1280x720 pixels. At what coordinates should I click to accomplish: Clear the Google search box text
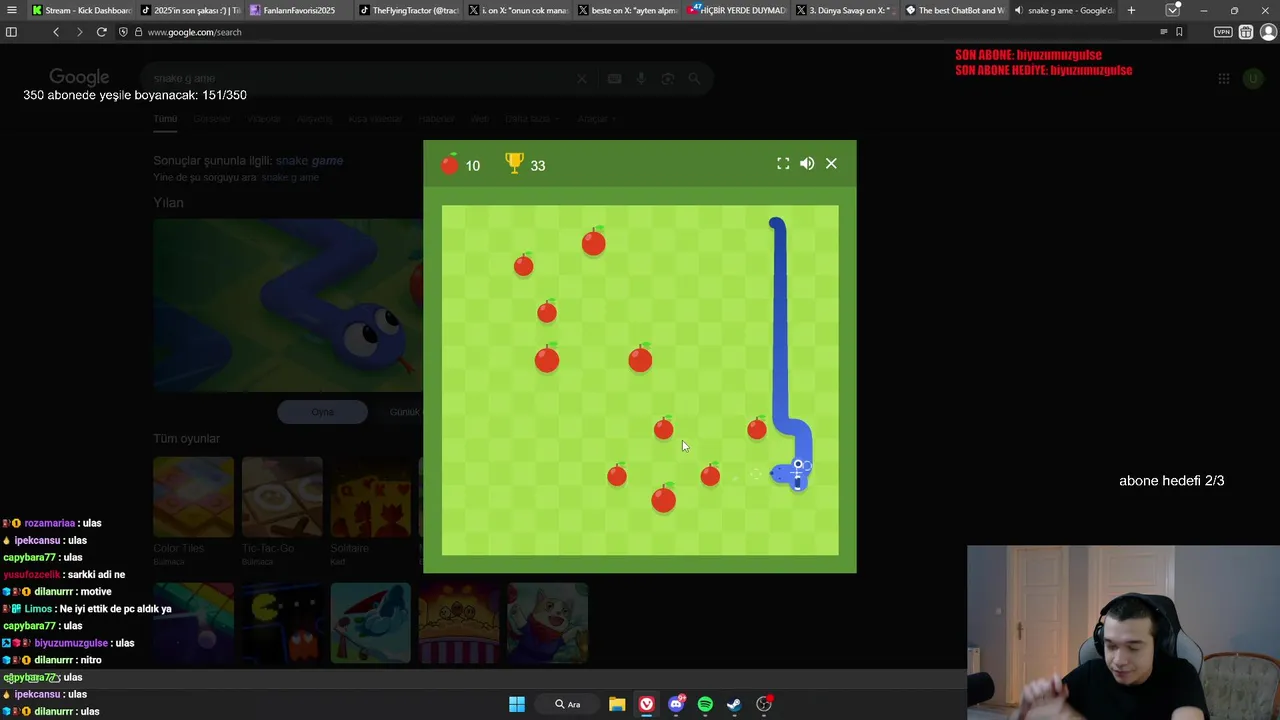(x=582, y=79)
